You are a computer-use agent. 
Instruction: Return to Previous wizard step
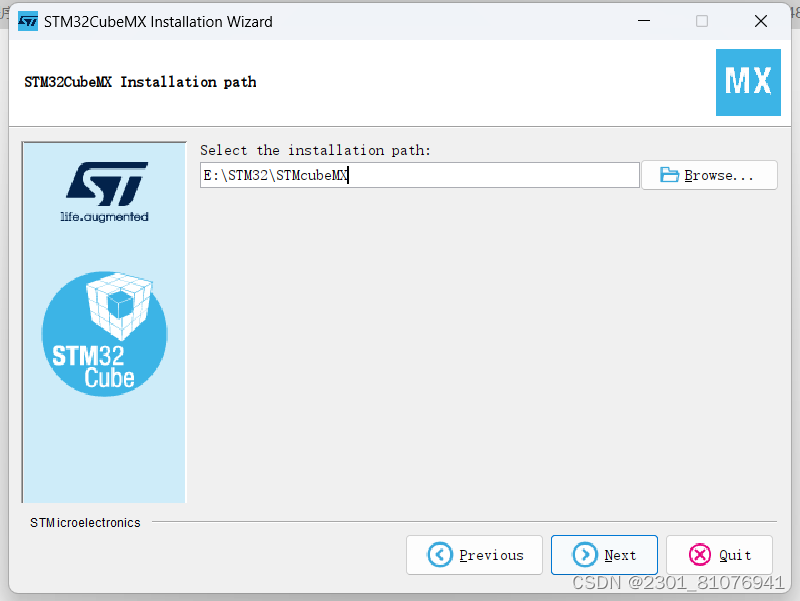point(474,555)
